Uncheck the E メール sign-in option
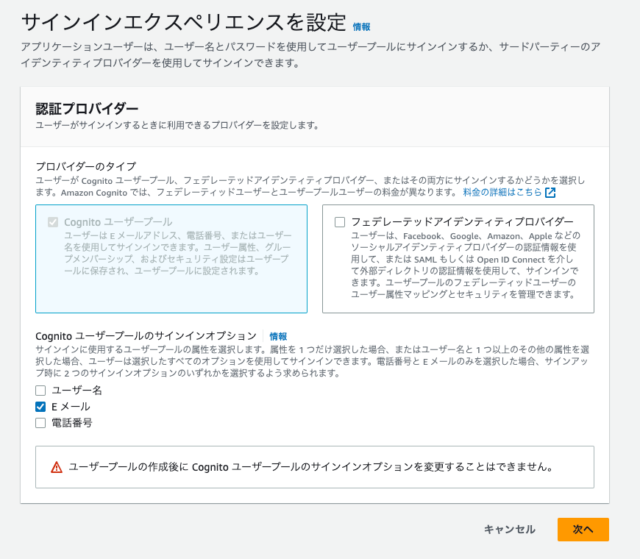Screen dimensions: 640x559 (x=40, y=407)
